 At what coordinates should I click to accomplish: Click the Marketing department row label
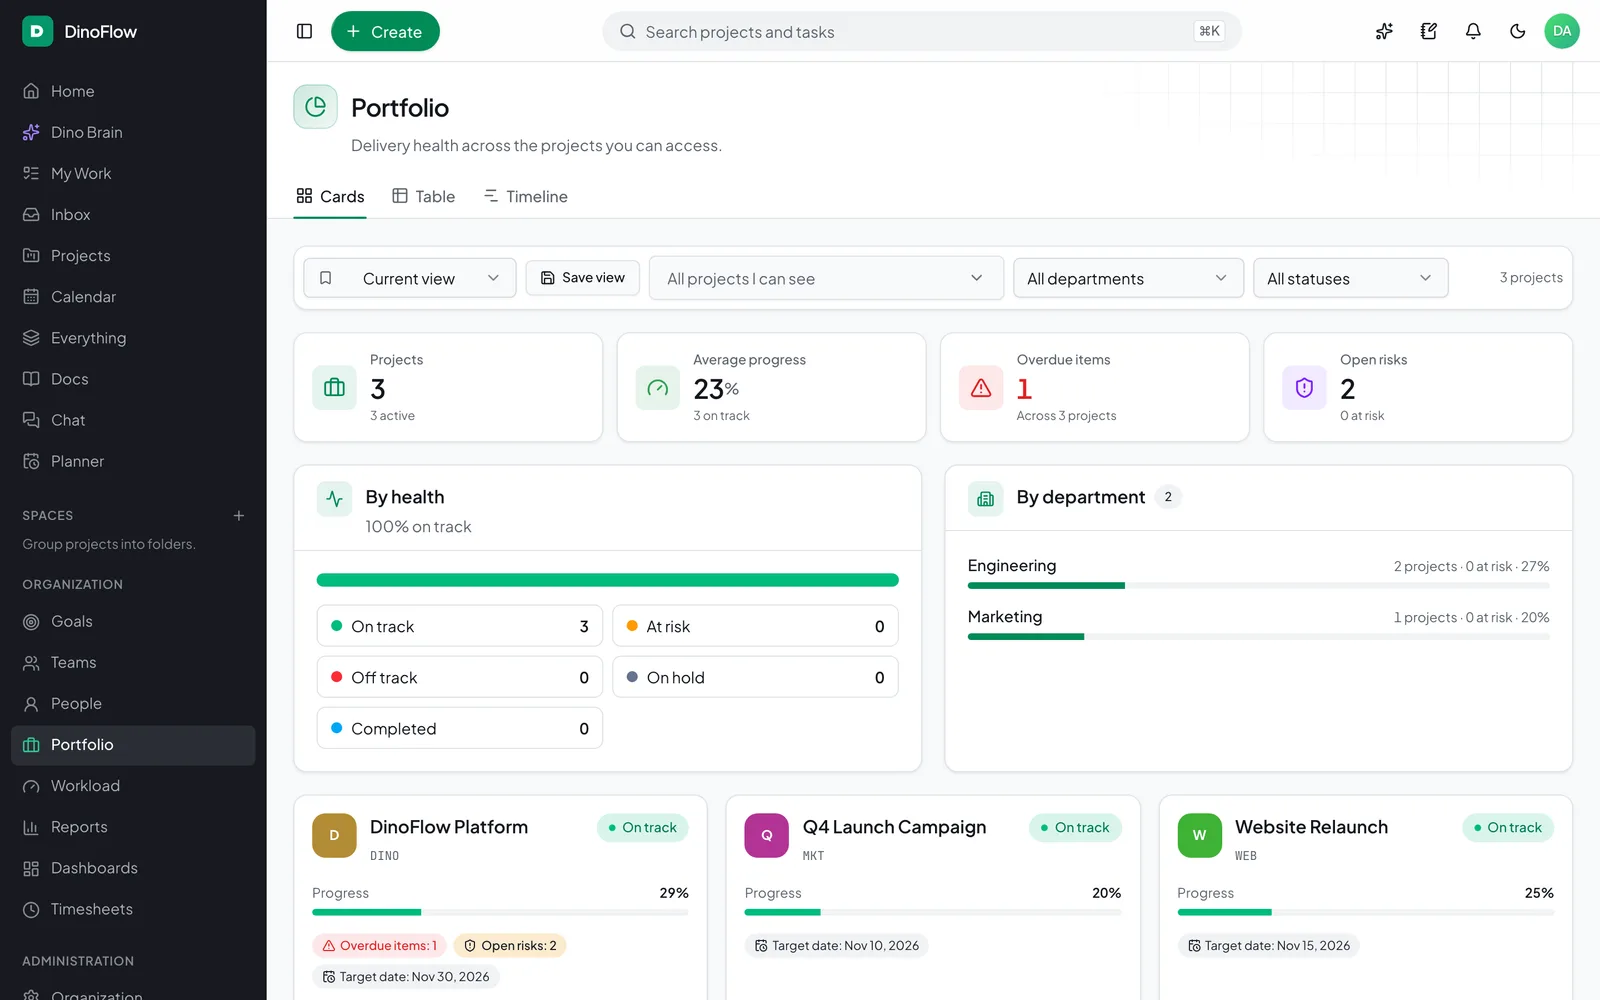point(1005,617)
